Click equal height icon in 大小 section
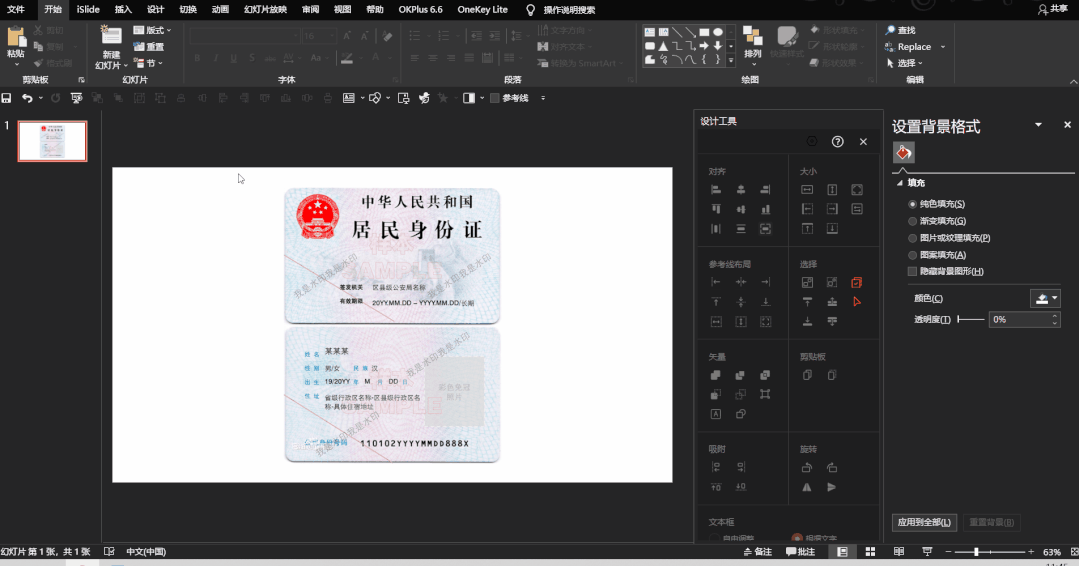1079x566 pixels. tap(832, 190)
